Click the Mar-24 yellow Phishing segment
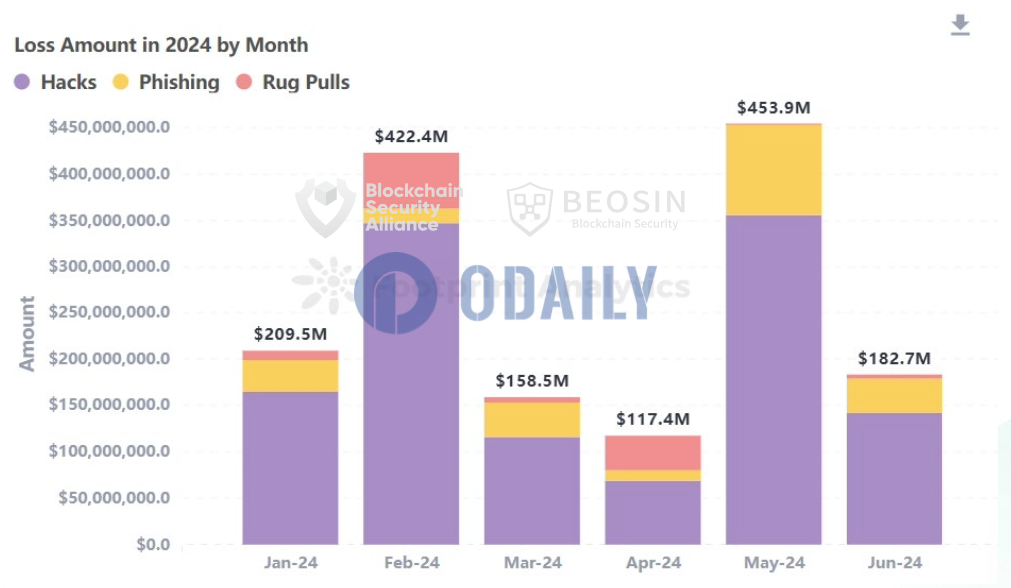 click(532, 420)
